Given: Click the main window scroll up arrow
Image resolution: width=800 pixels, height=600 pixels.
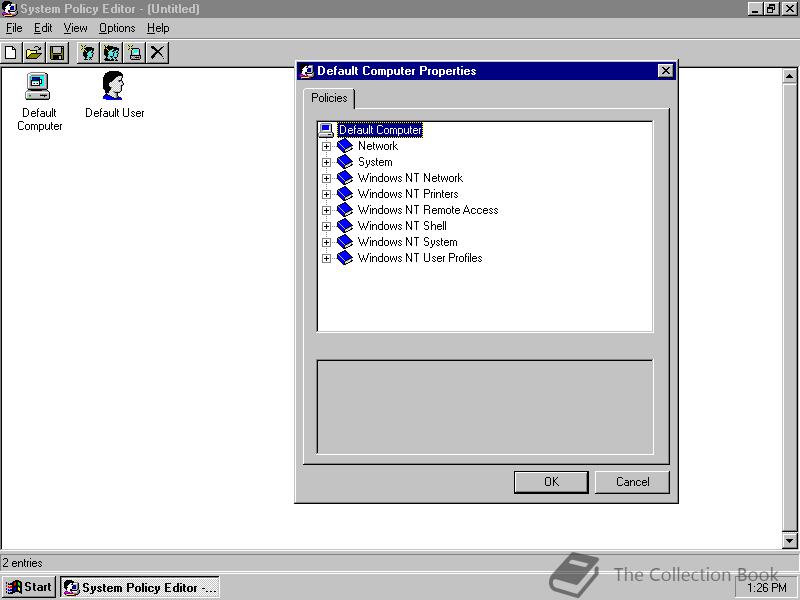Looking at the screenshot, I should [789, 77].
